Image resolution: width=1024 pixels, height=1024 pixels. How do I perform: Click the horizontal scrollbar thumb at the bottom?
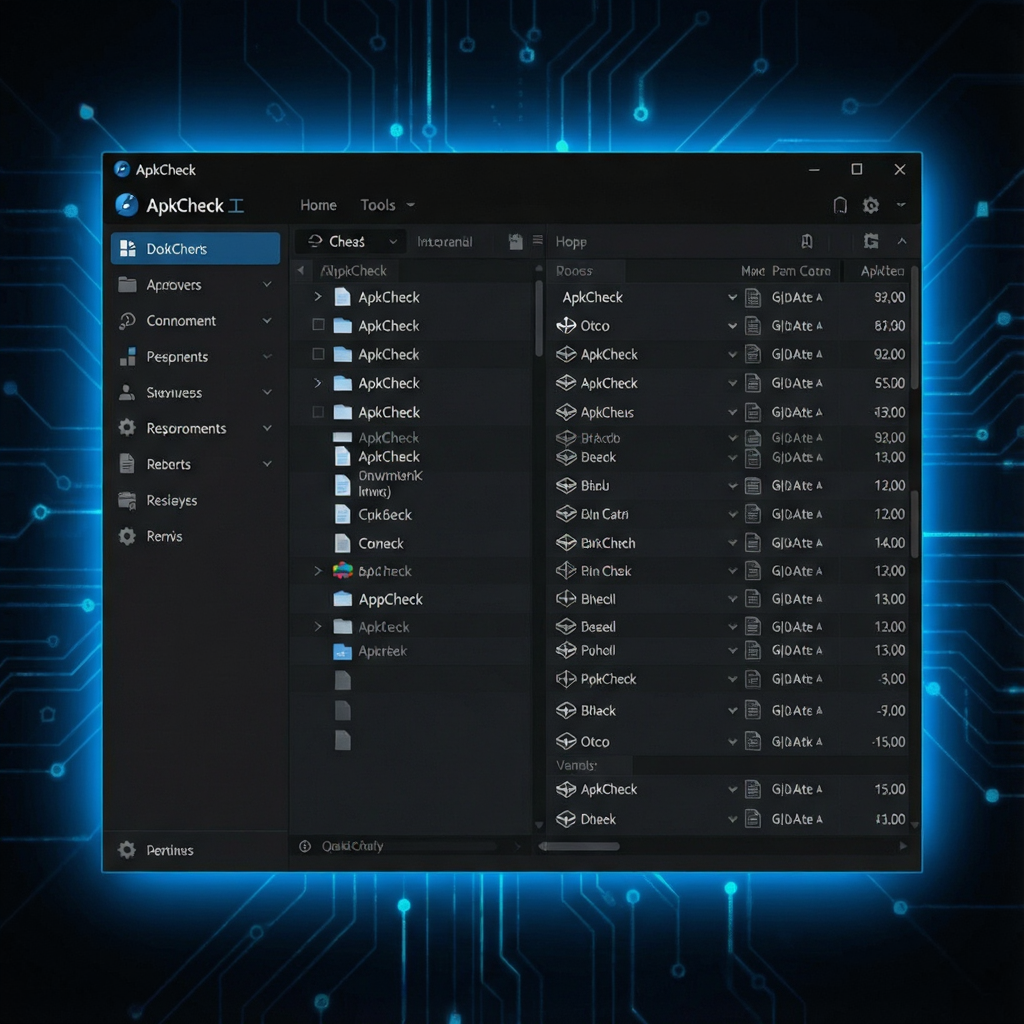580,846
